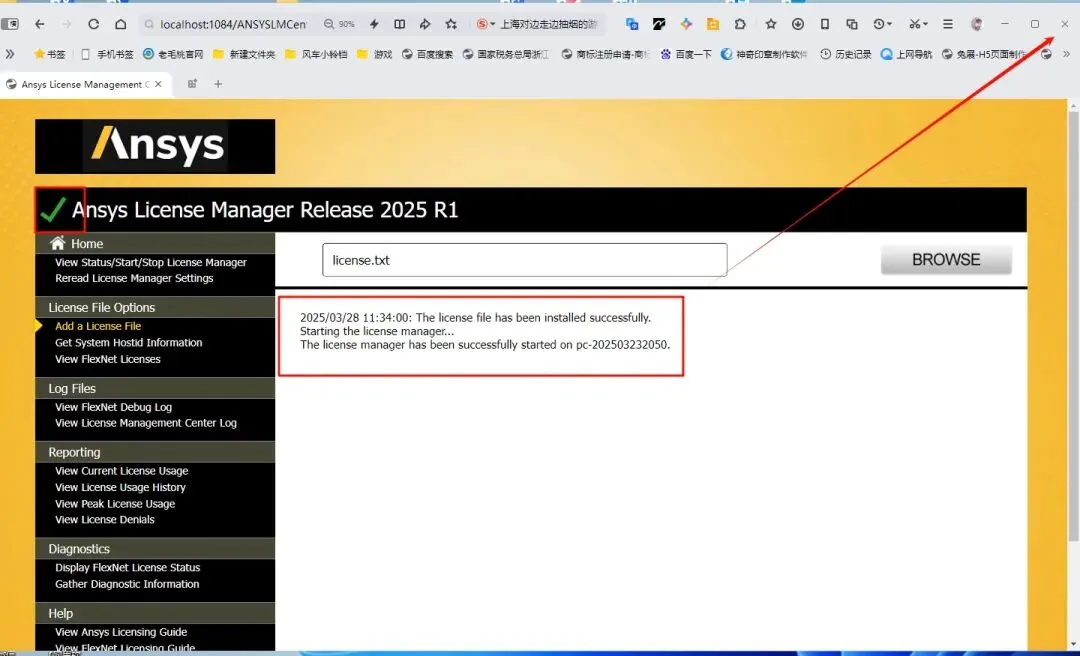Open the 新建文件夹 bookmark folder
This screenshot has height=656, width=1080.
pyautogui.click(x=244, y=54)
